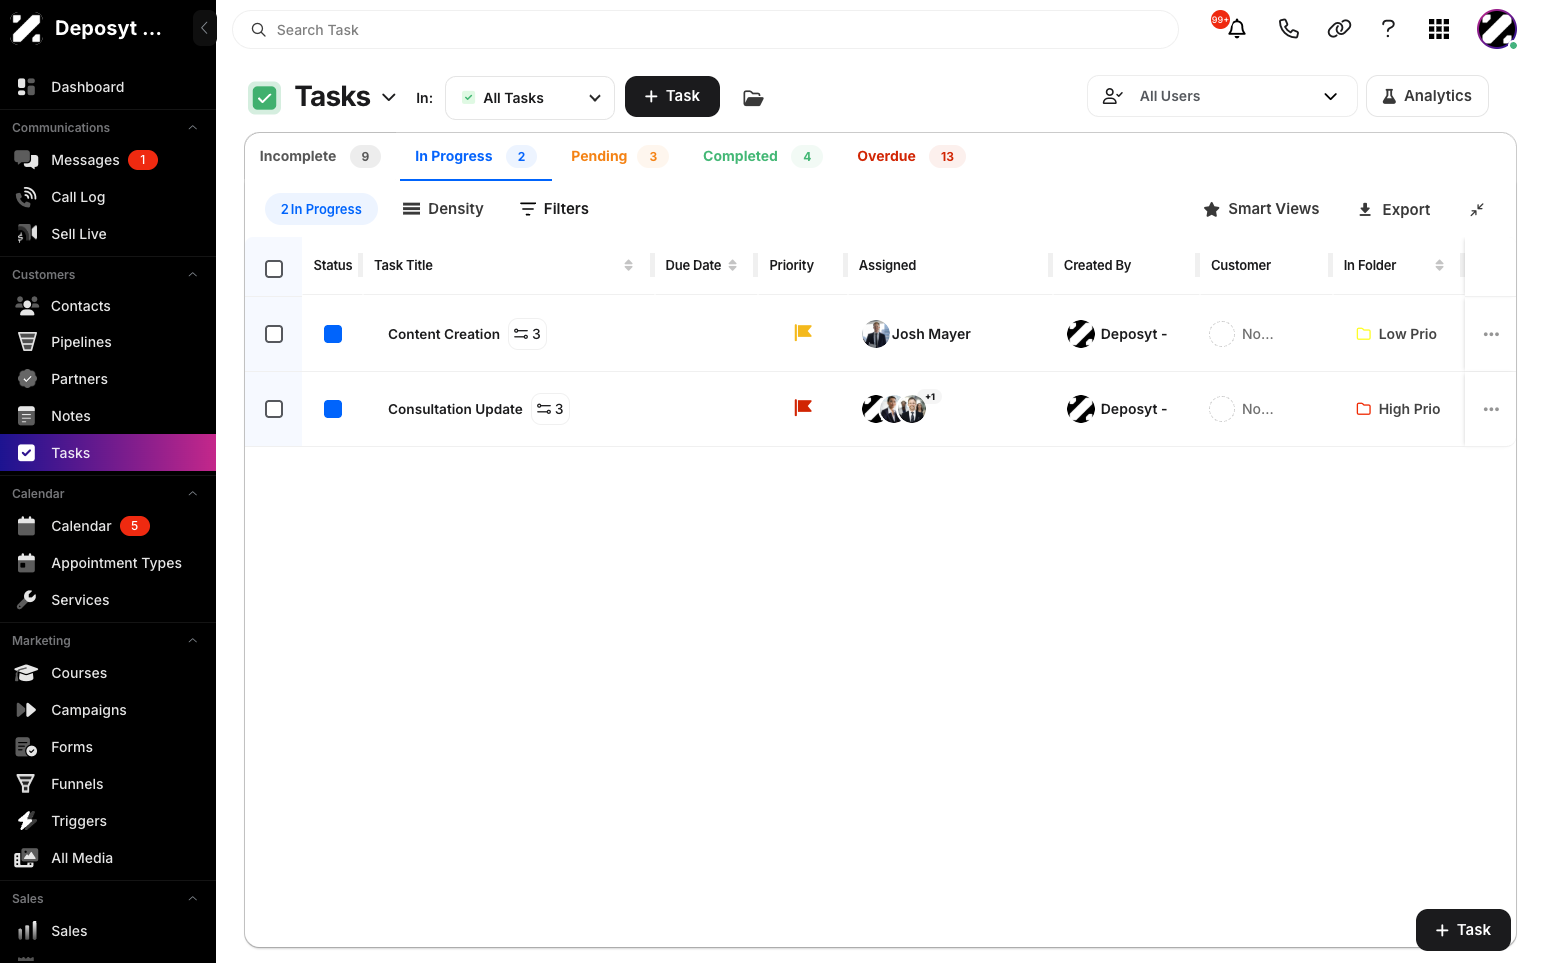Click the collapse fullscreen arrows icon
1541x963 pixels.
click(x=1477, y=209)
